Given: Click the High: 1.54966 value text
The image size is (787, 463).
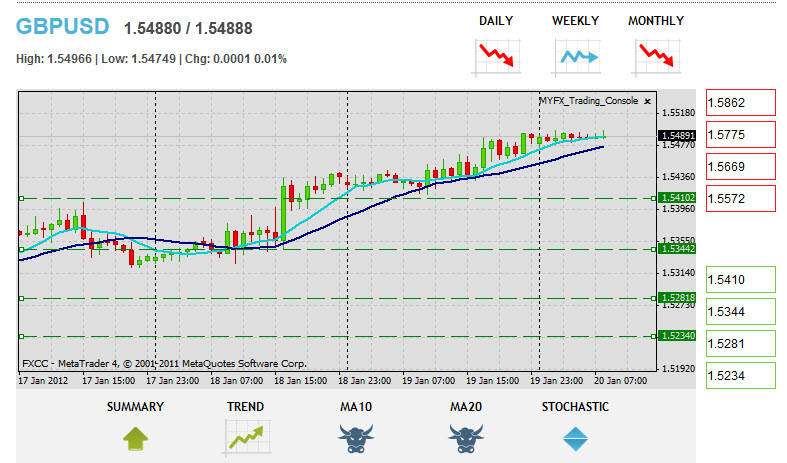Looking at the screenshot, I should point(54,59).
